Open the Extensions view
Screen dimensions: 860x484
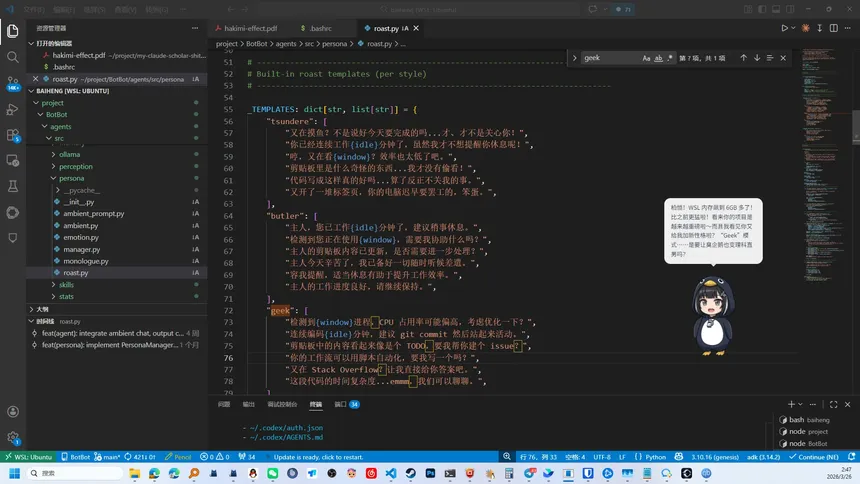[x=13, y=135]
